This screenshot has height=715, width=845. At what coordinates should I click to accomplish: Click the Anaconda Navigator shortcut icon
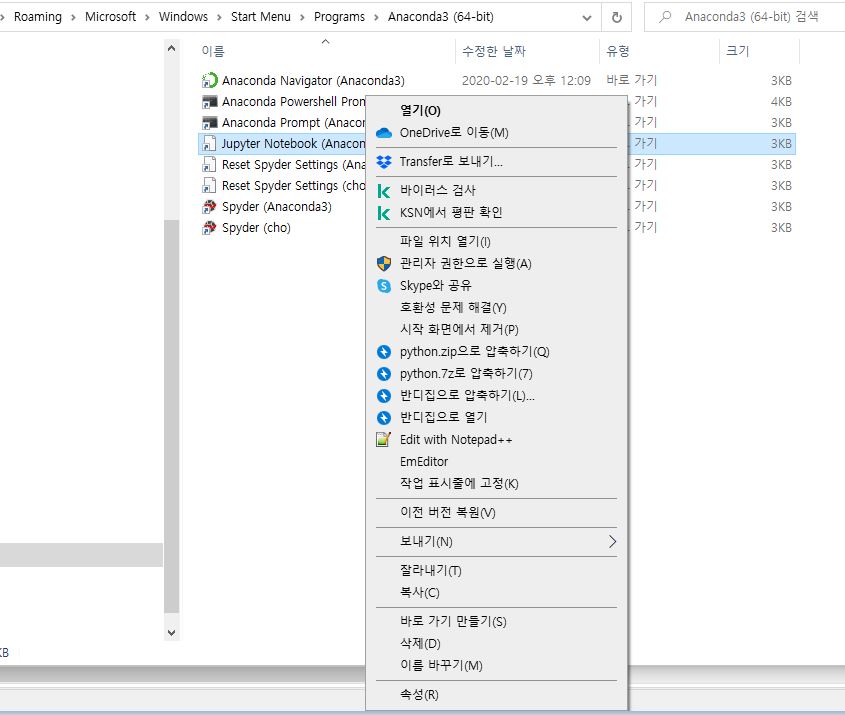(x=209, y=80)
